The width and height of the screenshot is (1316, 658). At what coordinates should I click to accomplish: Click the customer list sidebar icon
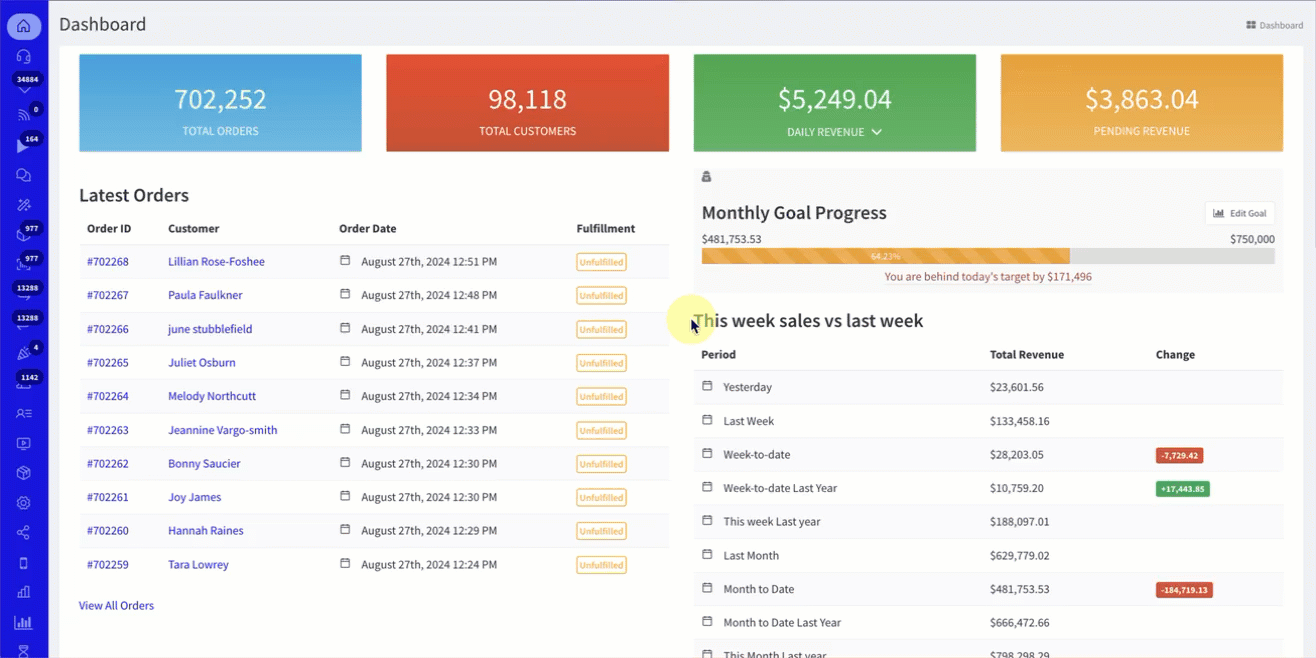[x=23, y=413]
